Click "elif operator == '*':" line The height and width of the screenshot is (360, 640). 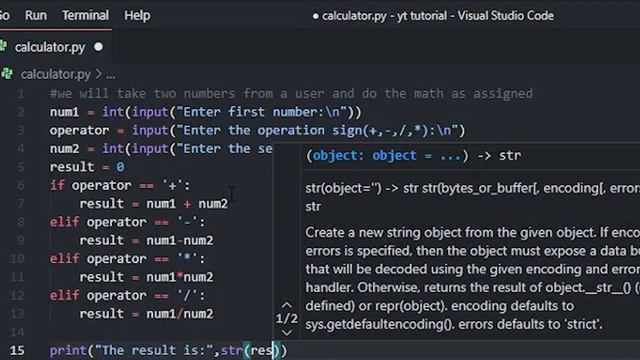[127, 259]
